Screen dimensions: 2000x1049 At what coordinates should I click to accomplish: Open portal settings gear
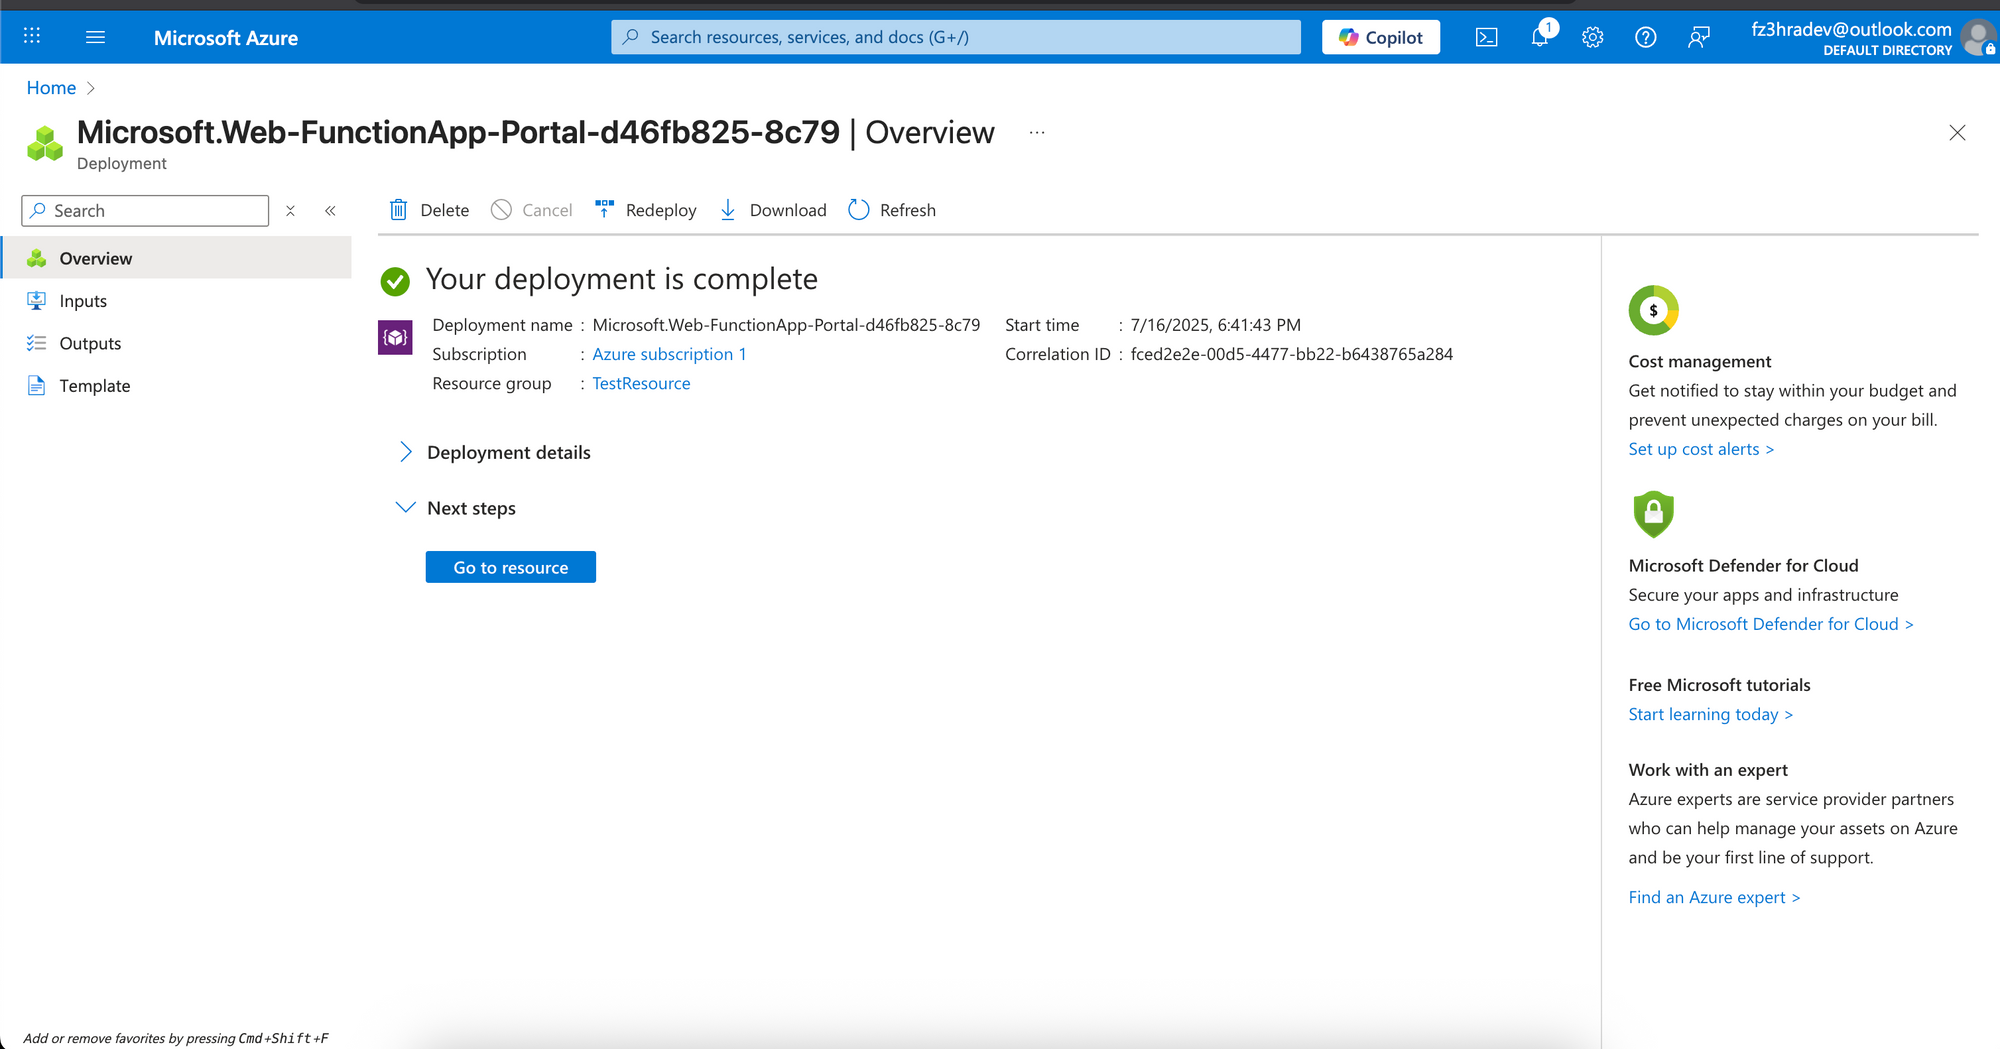(x=1593, y=37)
